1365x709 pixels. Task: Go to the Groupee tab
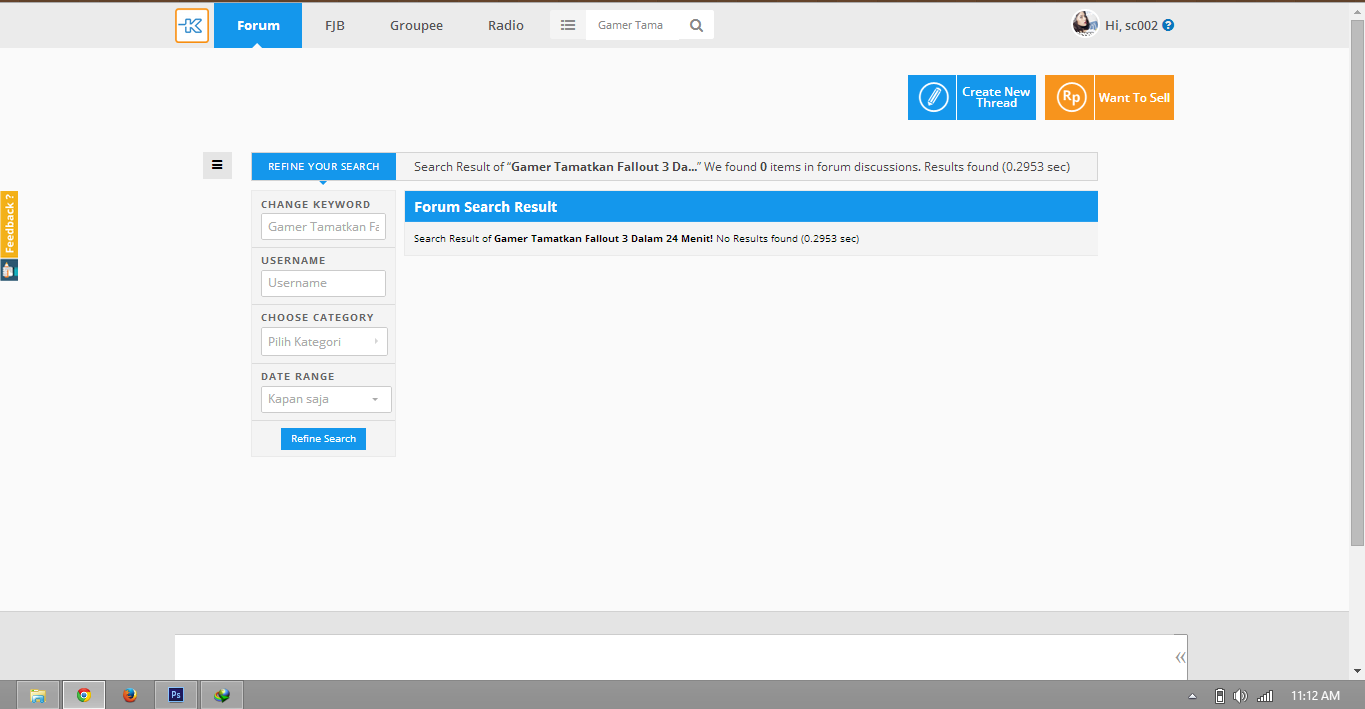[416, 25]
